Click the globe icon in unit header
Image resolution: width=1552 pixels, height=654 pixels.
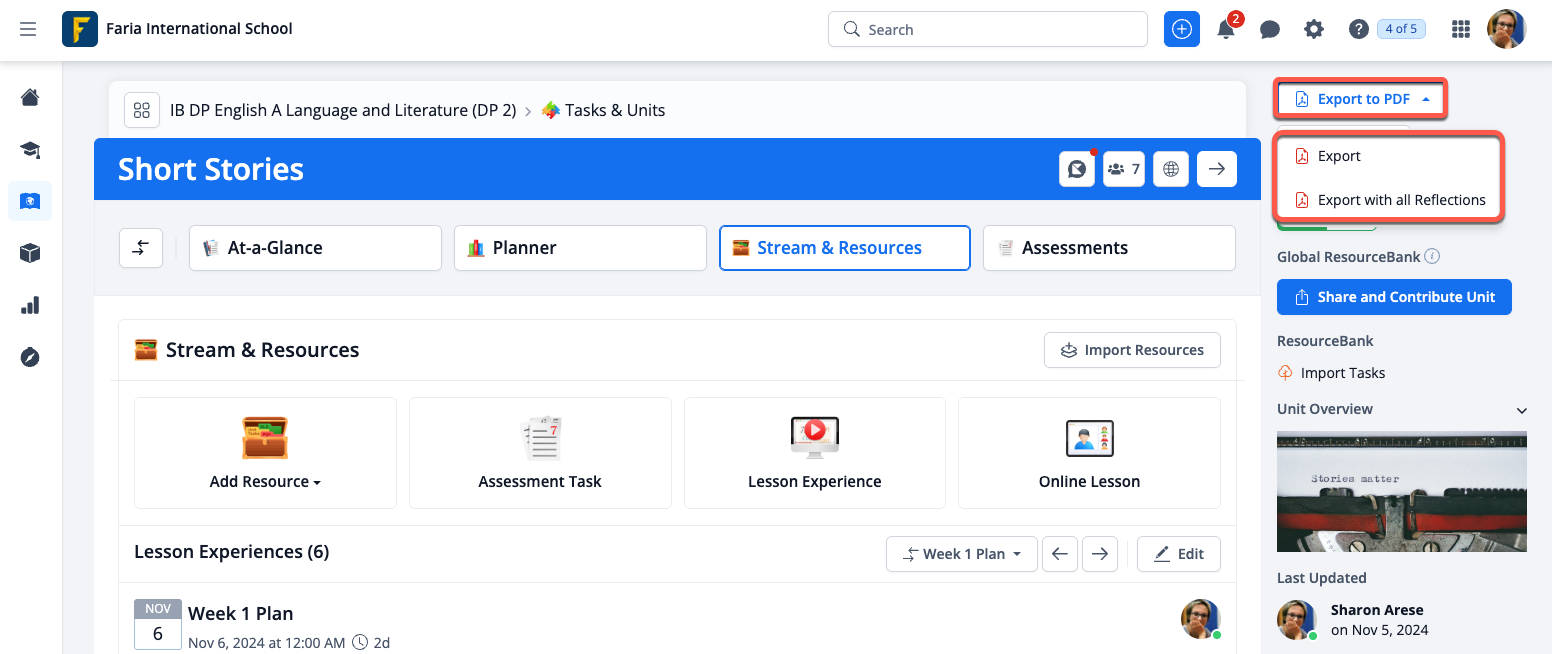1171,169
